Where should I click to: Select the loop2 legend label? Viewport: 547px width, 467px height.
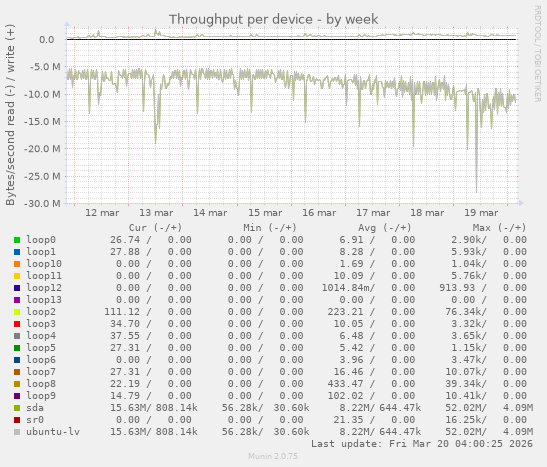[41, 312]
